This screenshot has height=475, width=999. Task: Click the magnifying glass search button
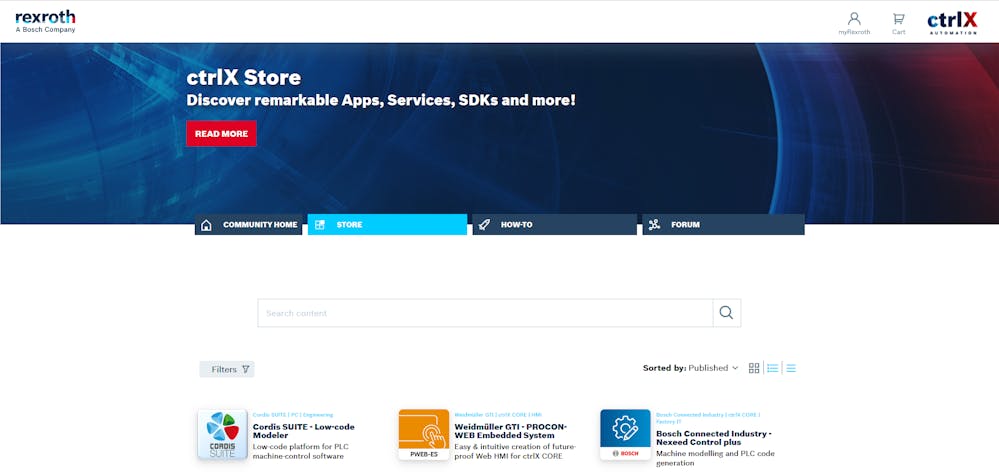click(726, 313)
